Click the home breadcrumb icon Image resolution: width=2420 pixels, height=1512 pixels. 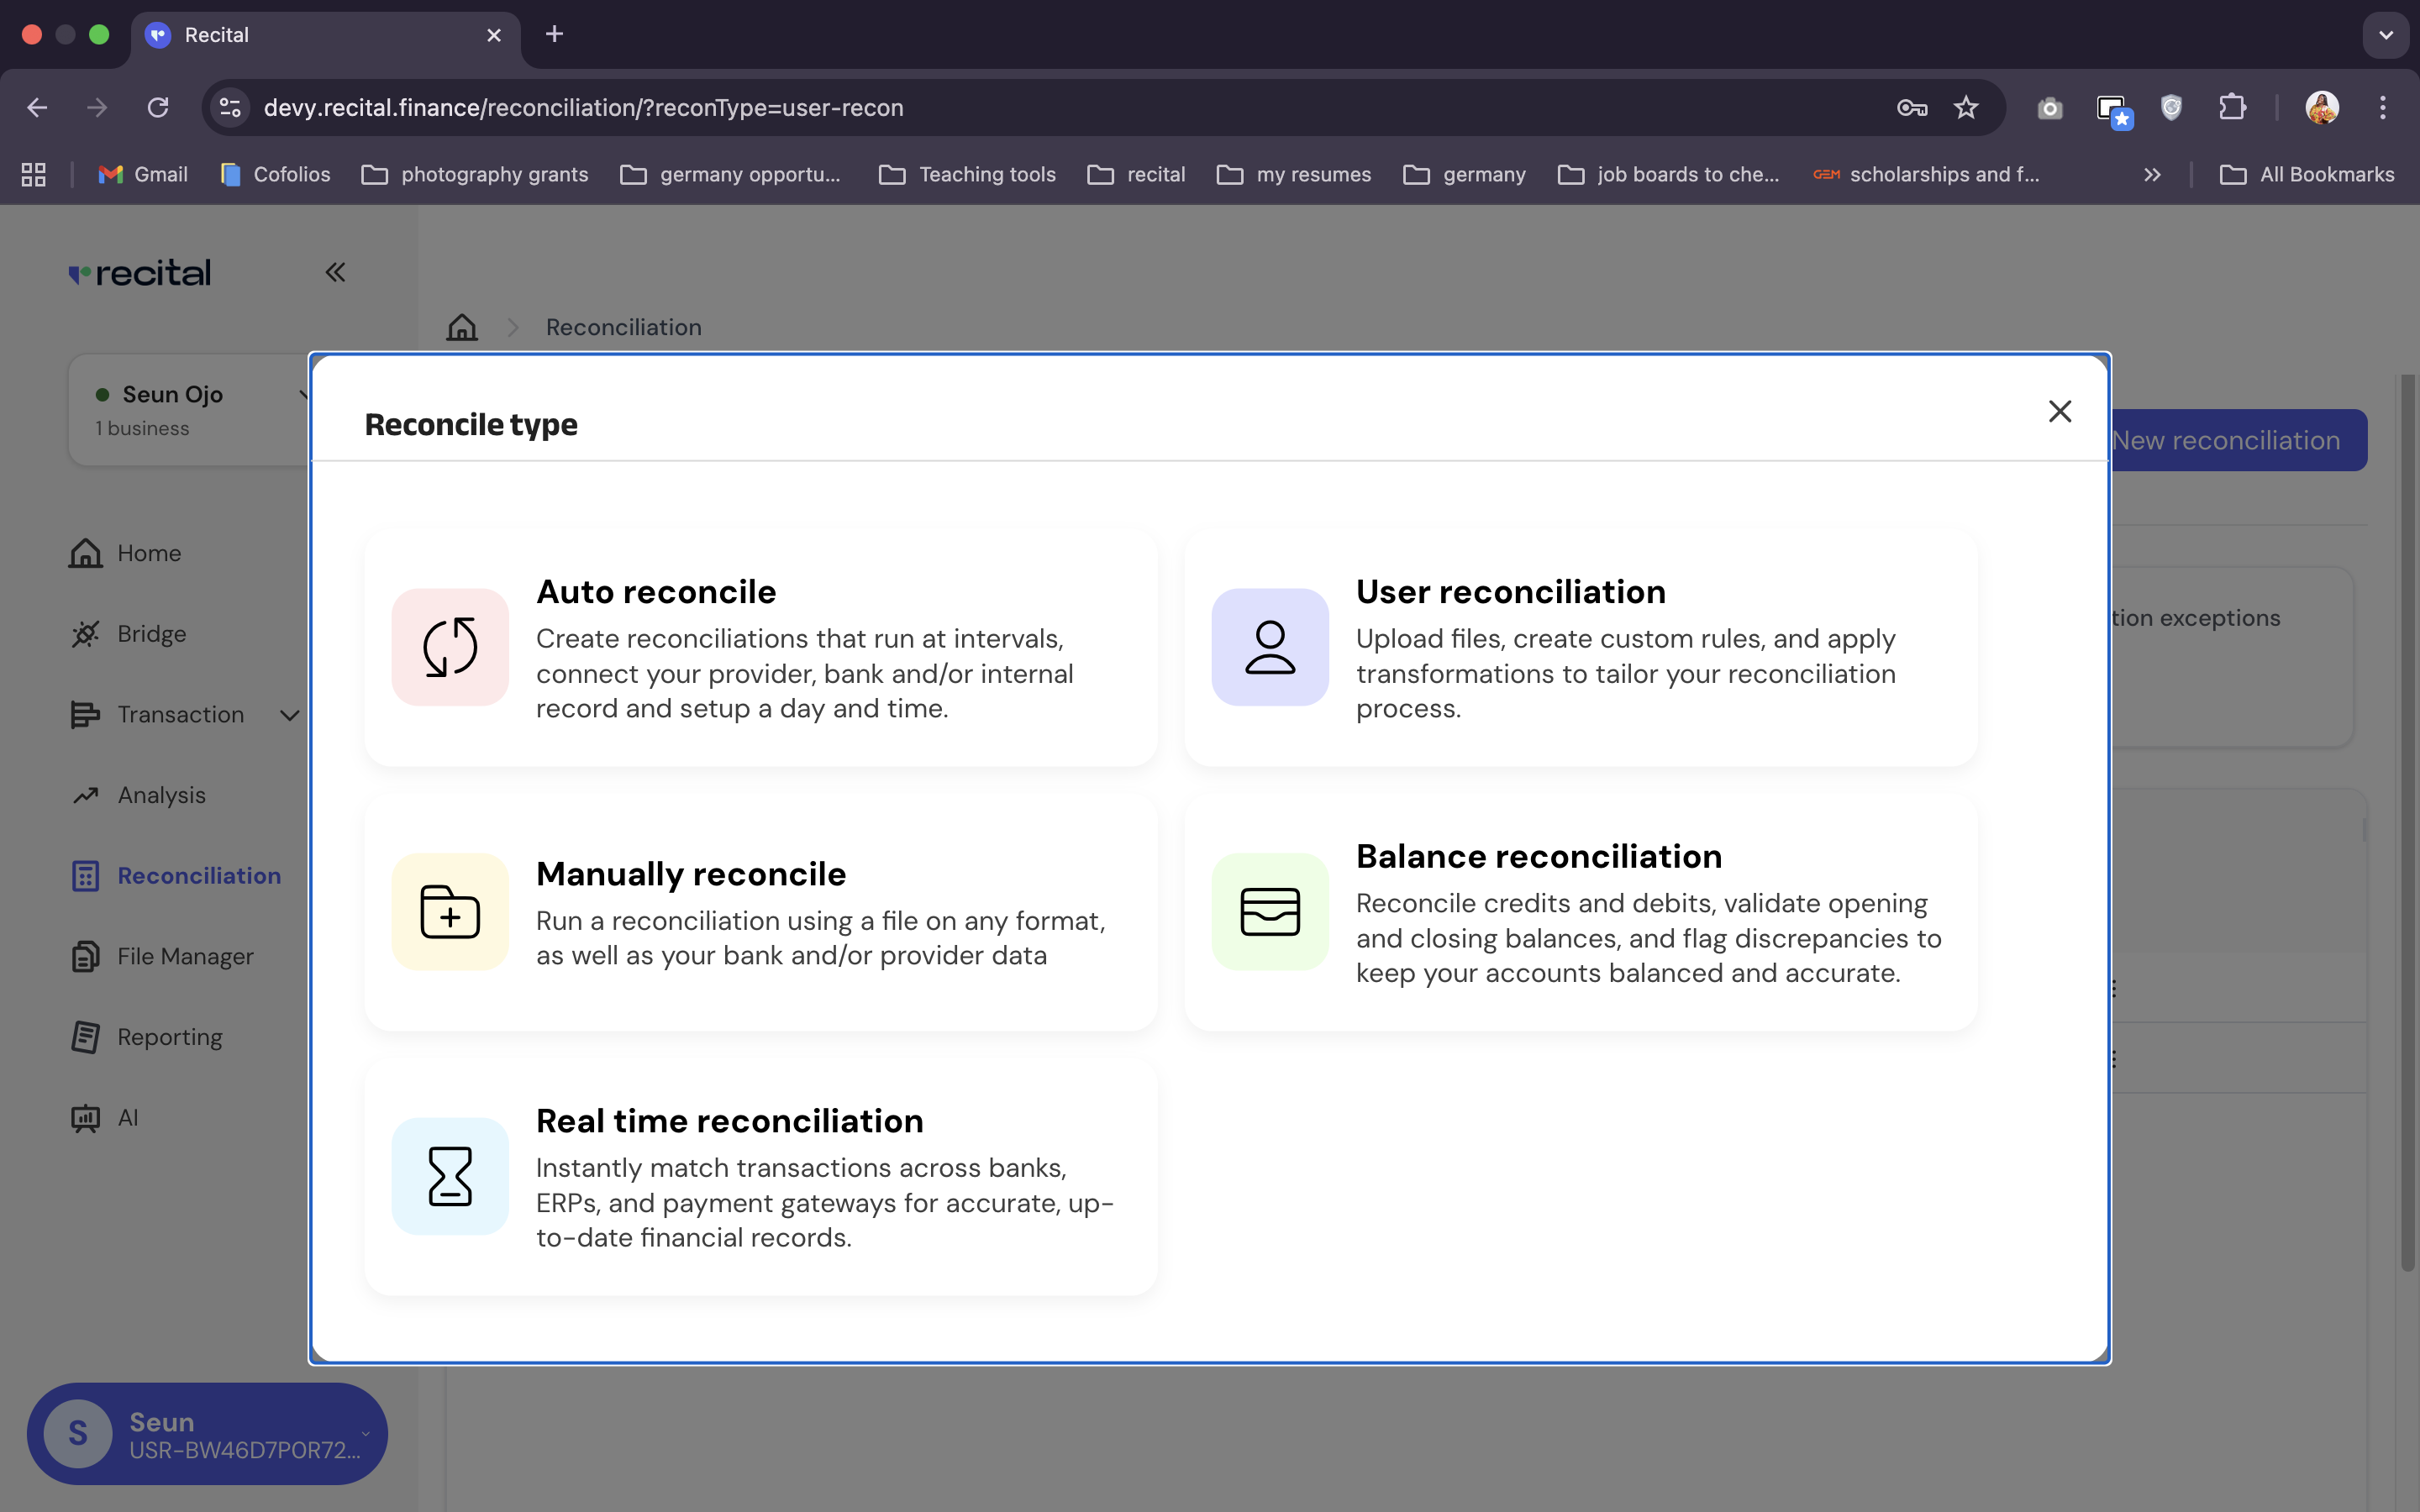coord(462,327)
